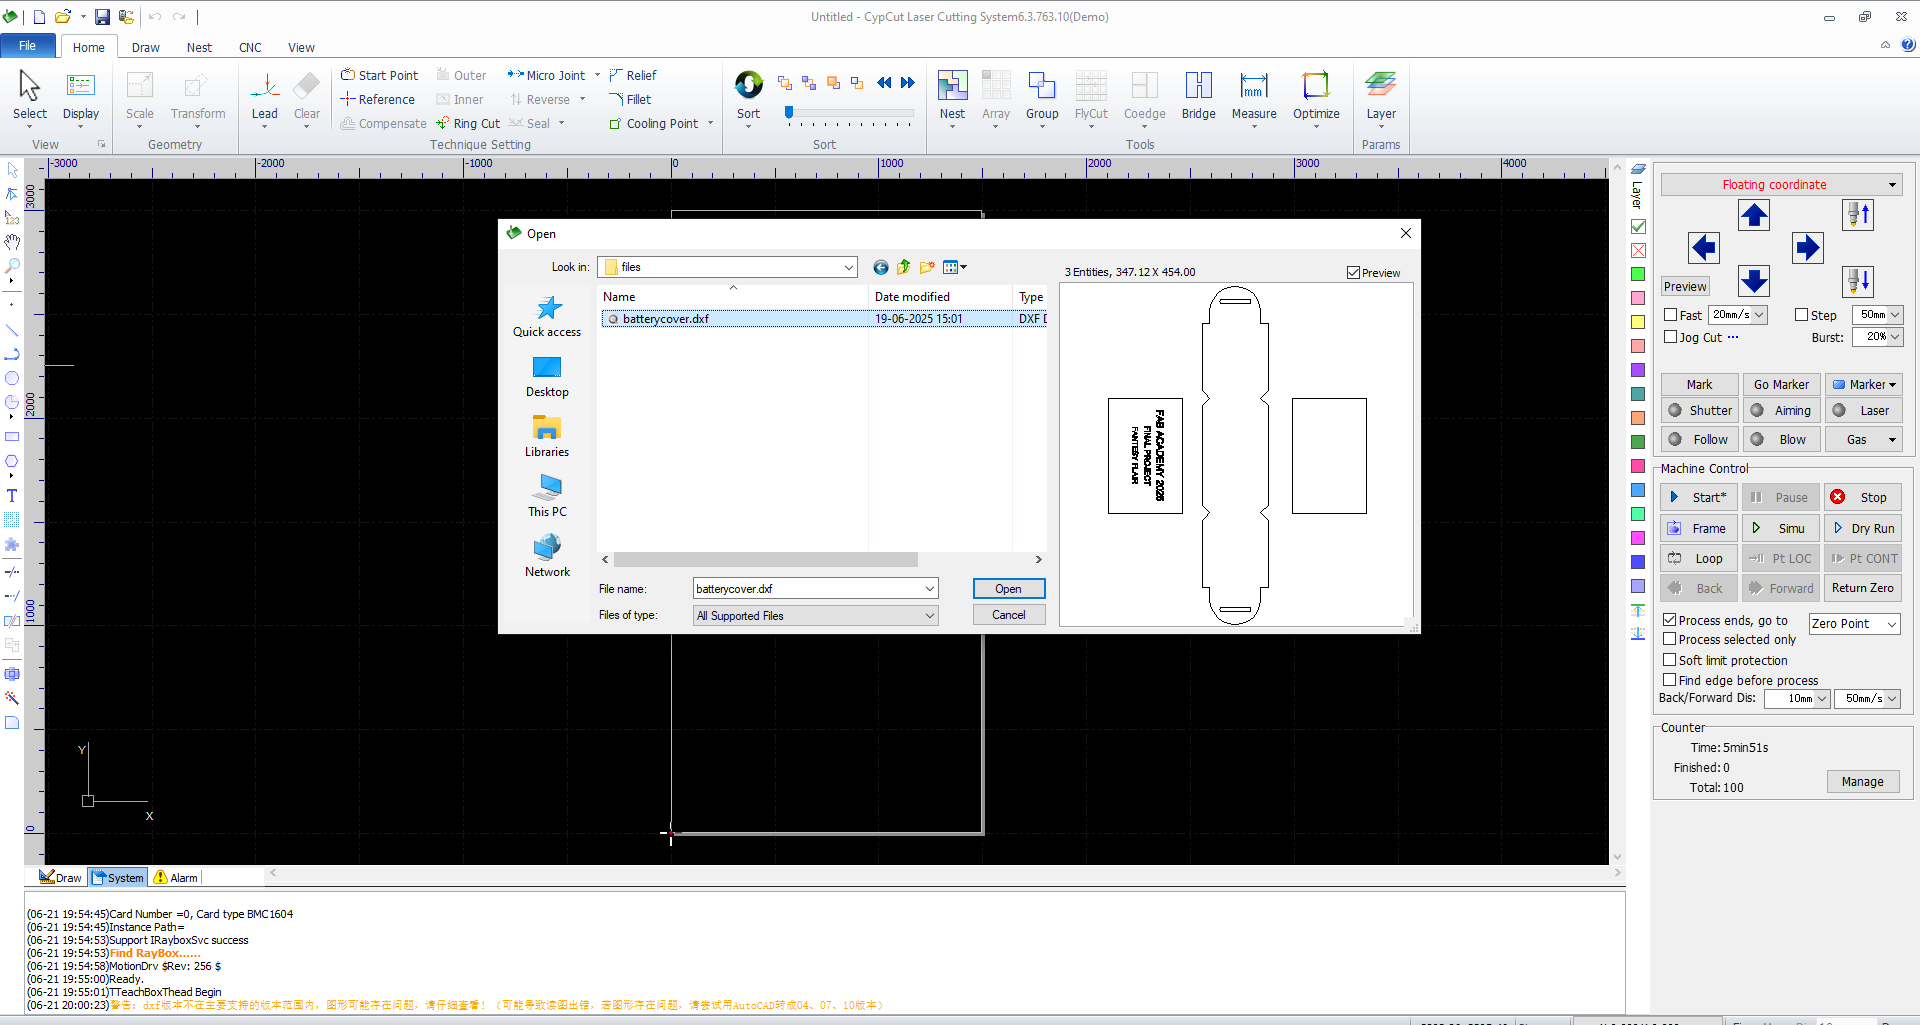Create a new folder in Open dialog
1920x1025 pixels.
927,267
